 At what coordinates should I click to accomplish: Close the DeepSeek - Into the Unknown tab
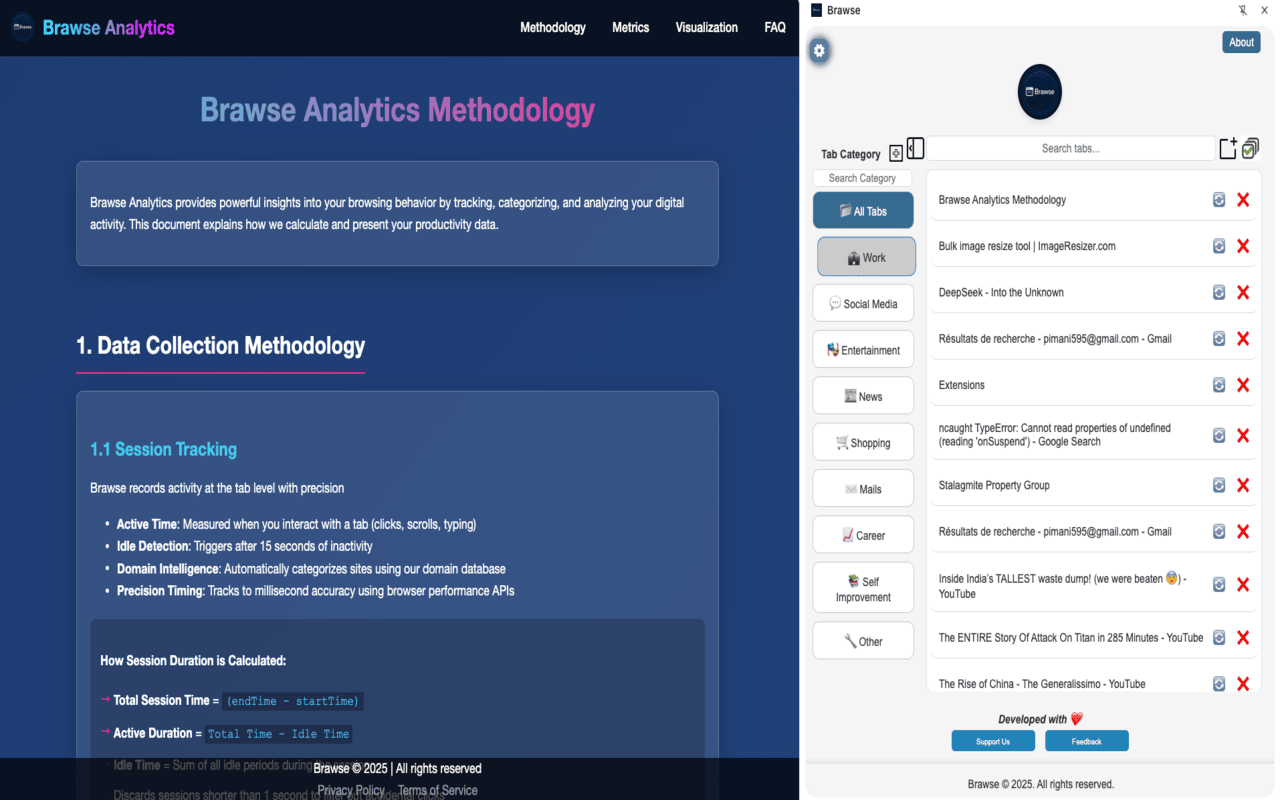point(1243,292)
